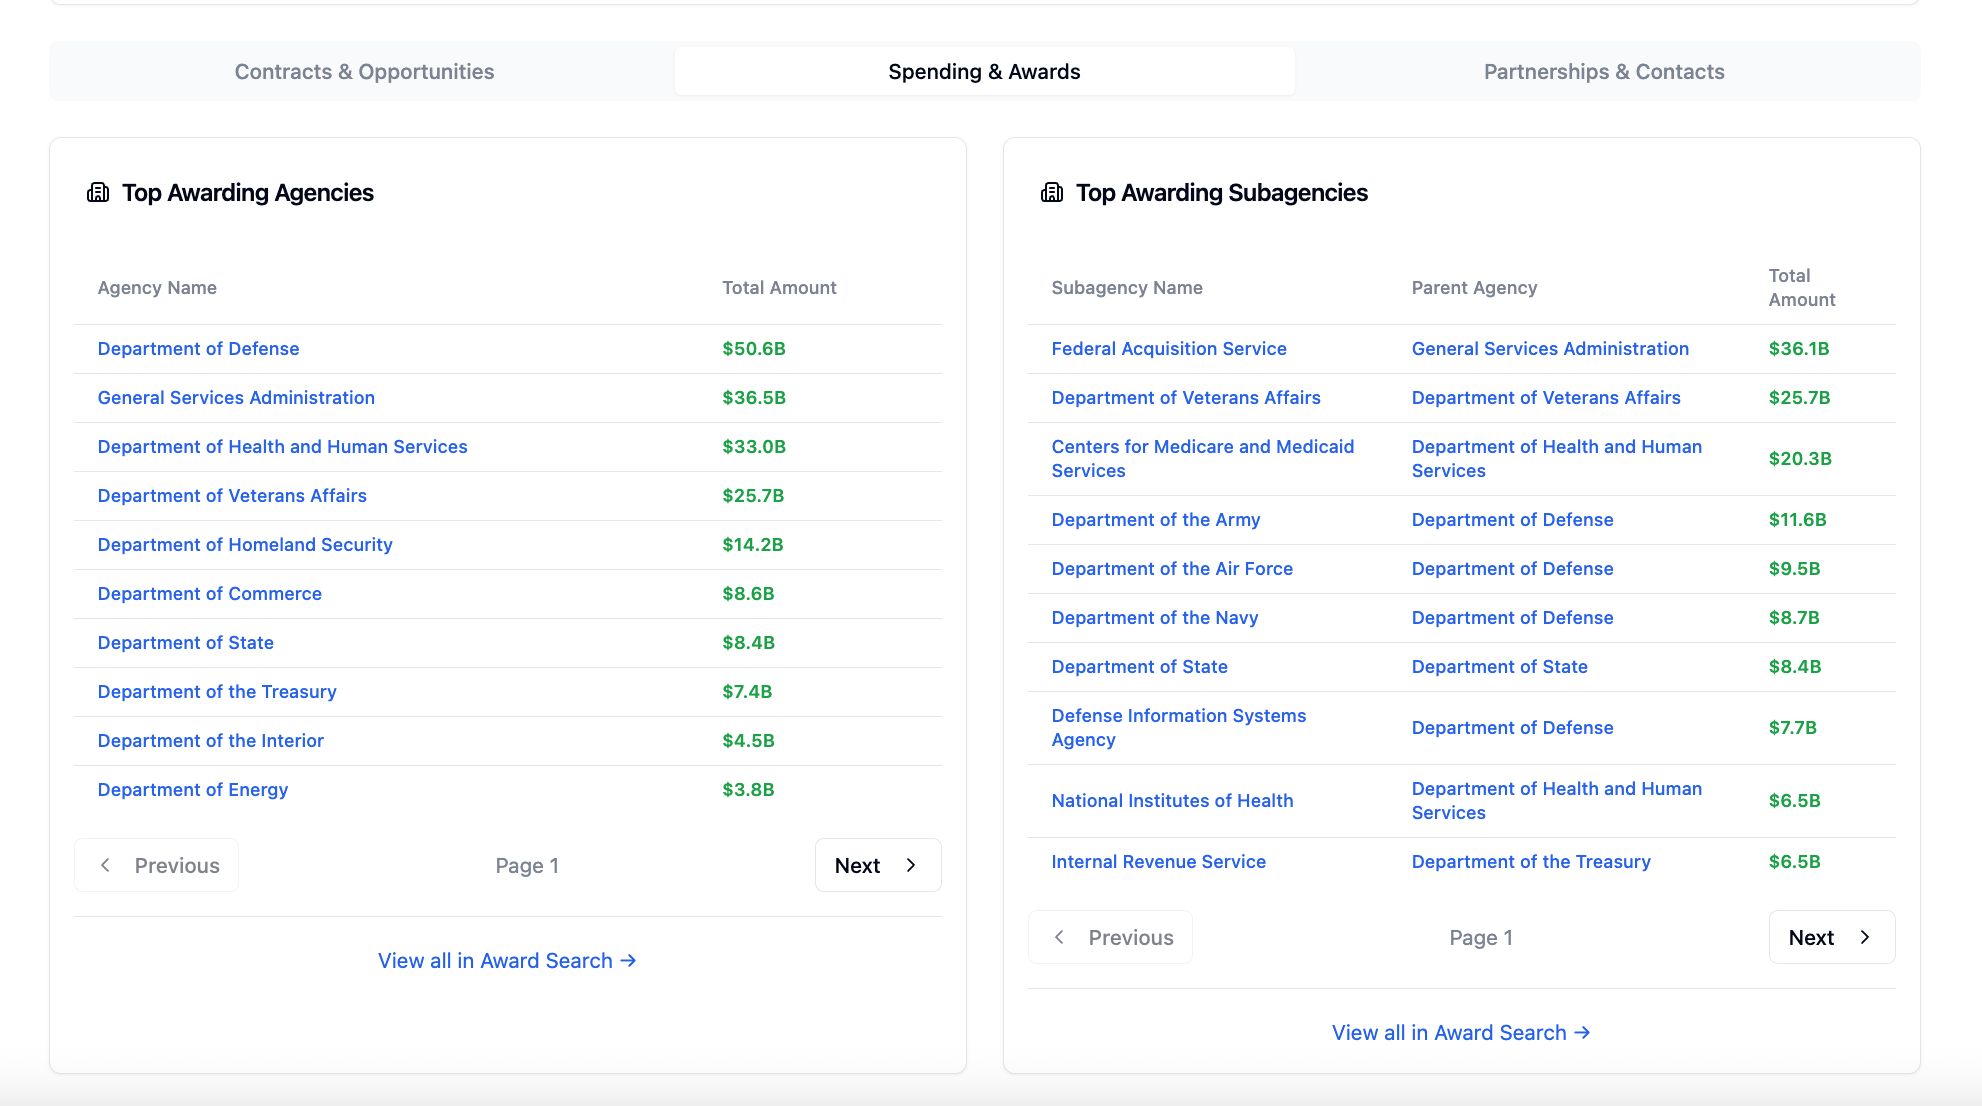Click the left chevron on subagencies Previous button
The height and width of the screenshot is (1106, 1982).
click(1060, 937)
